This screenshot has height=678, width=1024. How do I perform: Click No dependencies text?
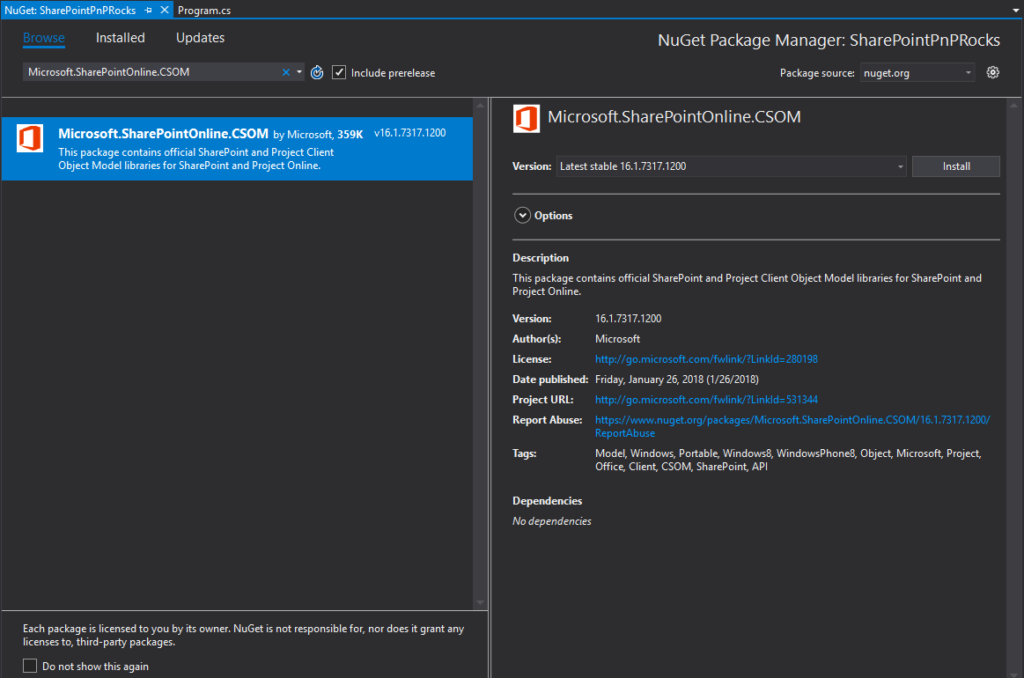(x=552, y=521)
